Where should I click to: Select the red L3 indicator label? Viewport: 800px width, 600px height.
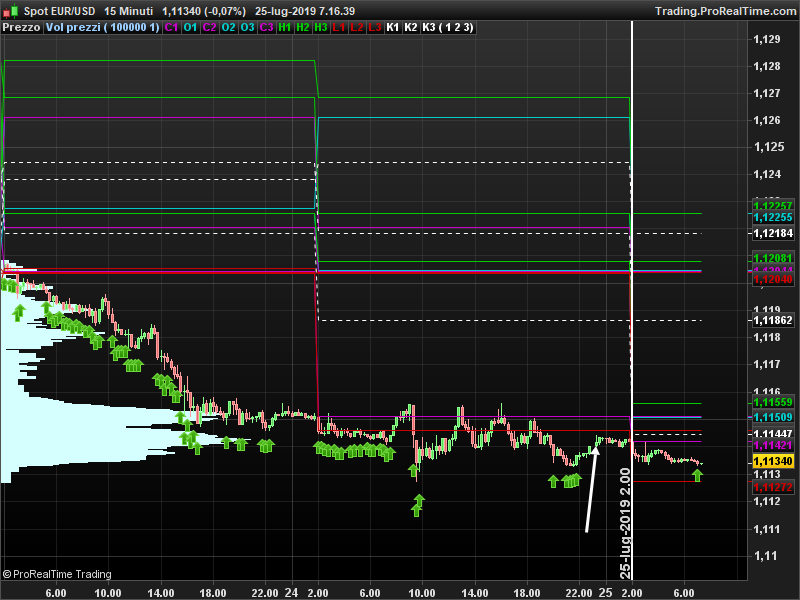coord(375,28)
